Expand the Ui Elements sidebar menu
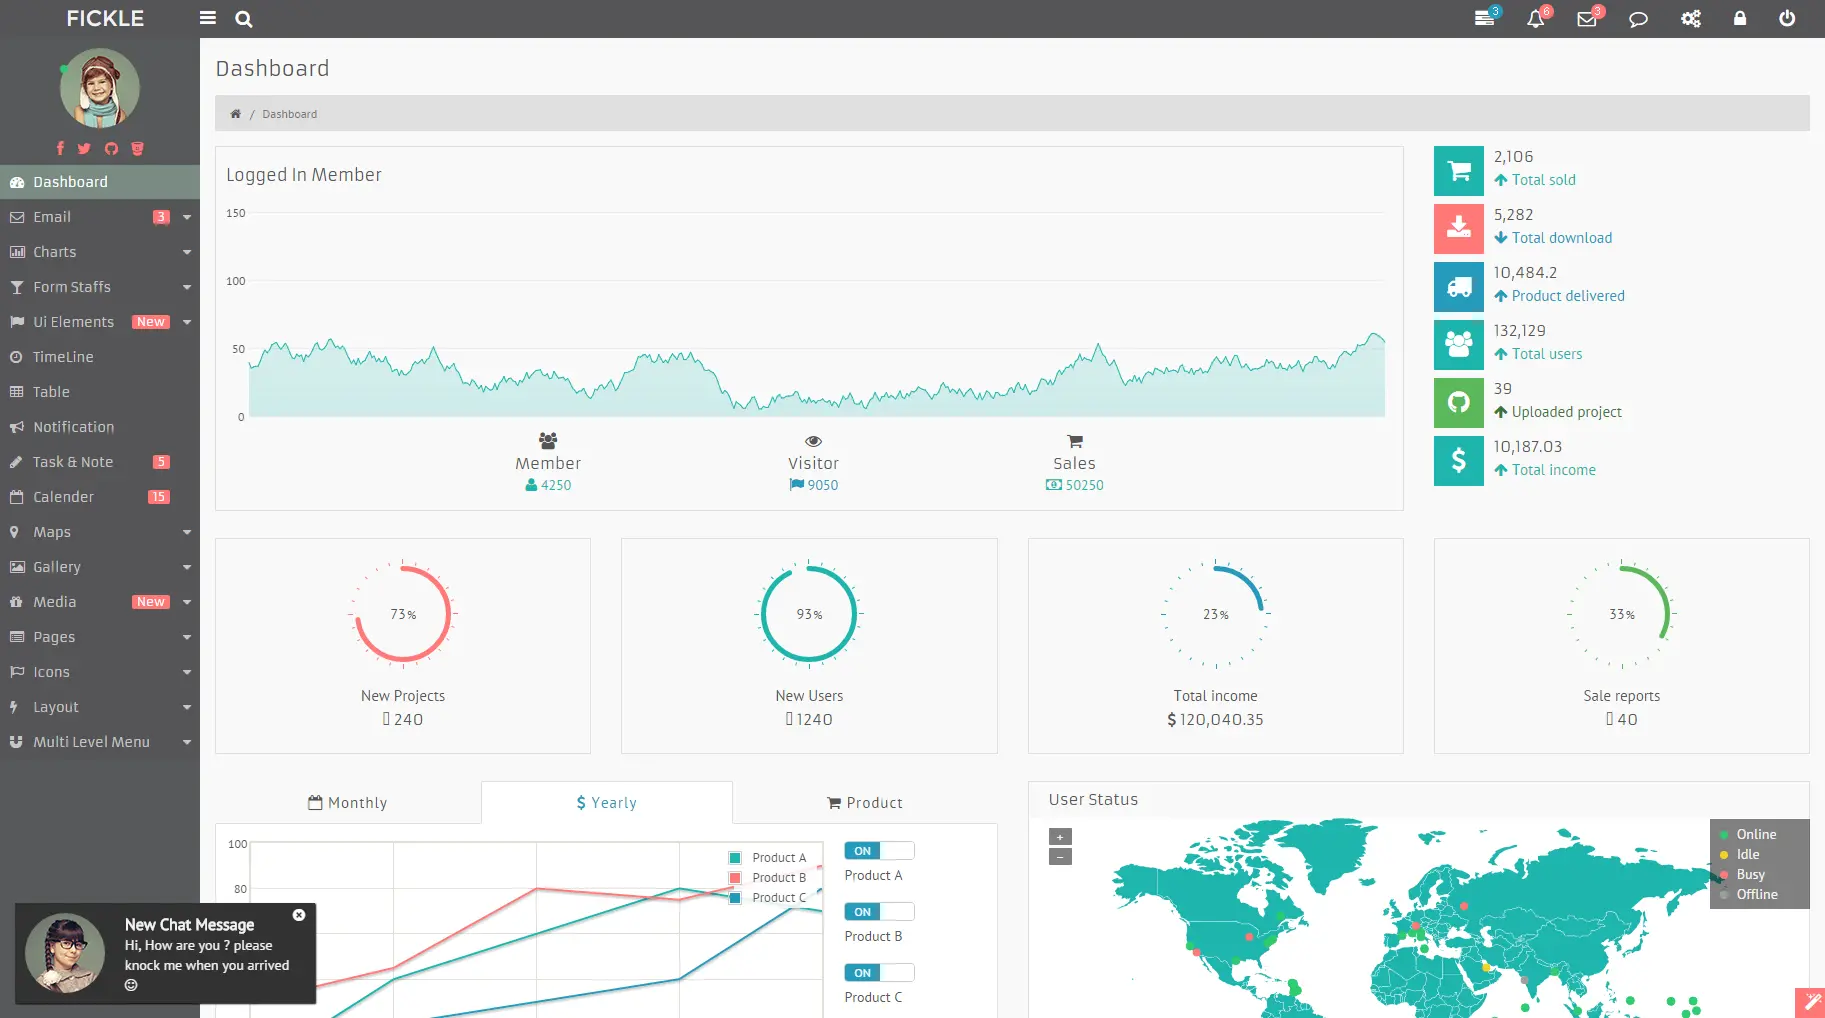 tap(100, 322)
